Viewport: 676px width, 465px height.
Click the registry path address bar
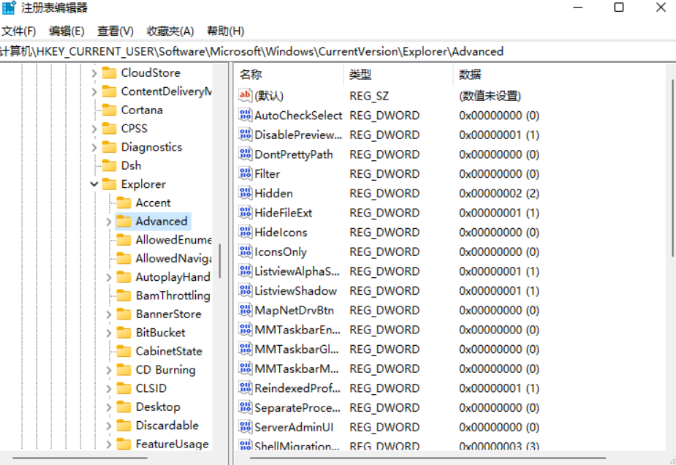[x=300, y=51]
